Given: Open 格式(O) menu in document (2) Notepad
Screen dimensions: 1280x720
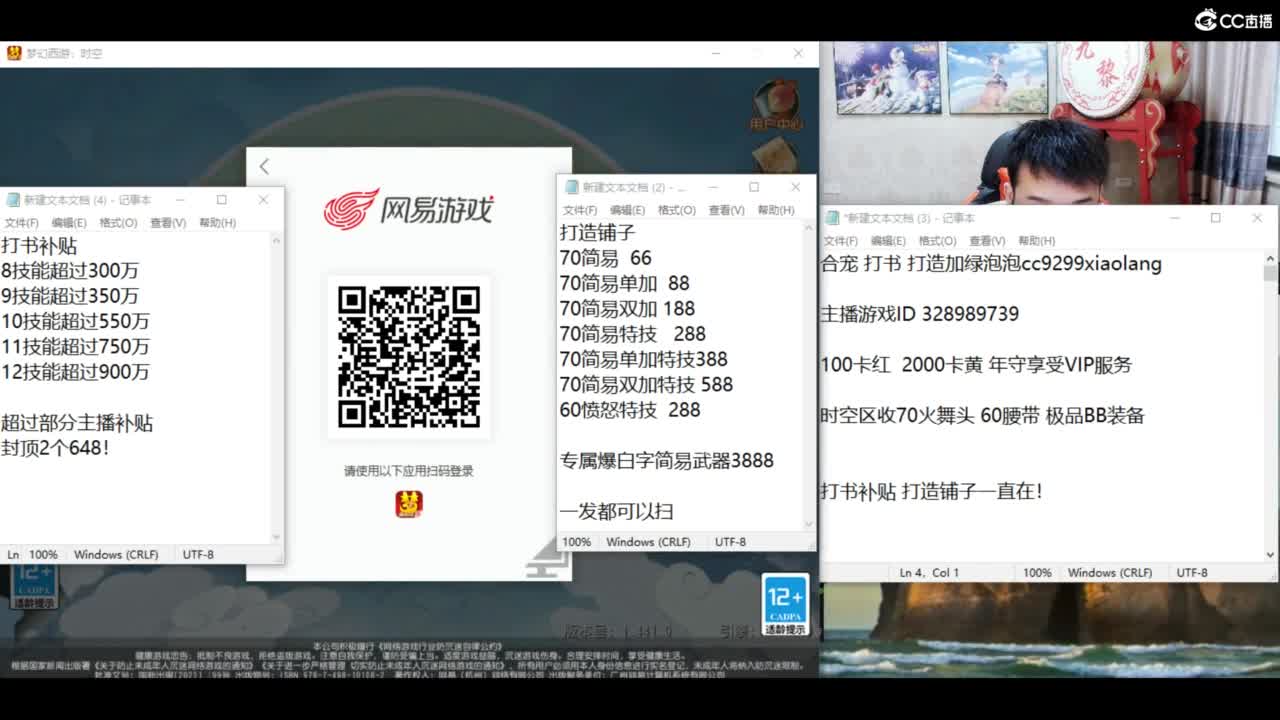Looking at the screenshot, I should point(677,210).
